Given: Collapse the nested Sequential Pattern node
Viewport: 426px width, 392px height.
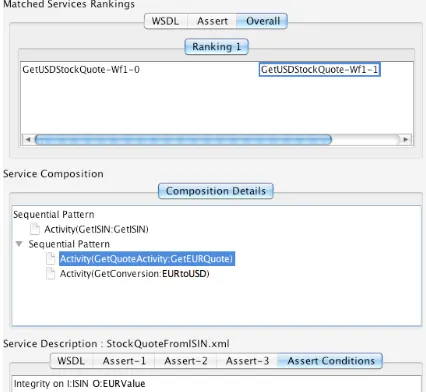Looking at the screenshot, I should [x=19, y=244].
